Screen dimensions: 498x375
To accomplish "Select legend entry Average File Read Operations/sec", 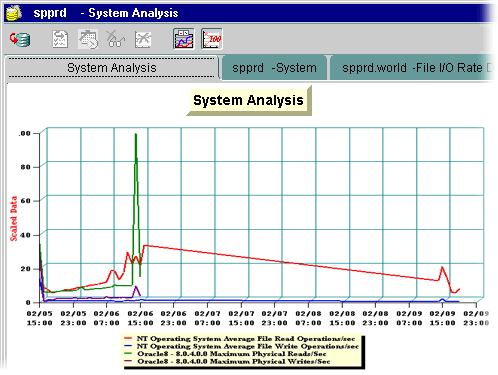I will (x=246, y=339).
